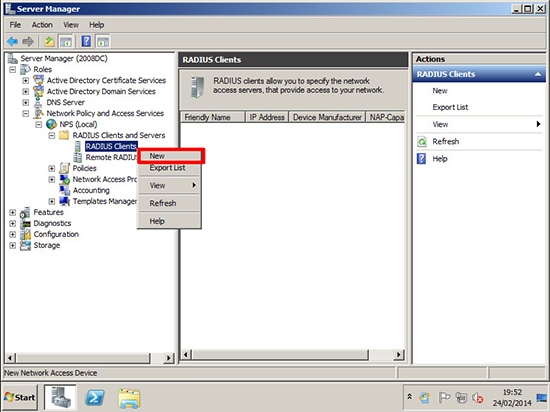Viewport: 550px width, 412px height.
Task: Click New in the Actions pane
Action: (x=440, y=91)
